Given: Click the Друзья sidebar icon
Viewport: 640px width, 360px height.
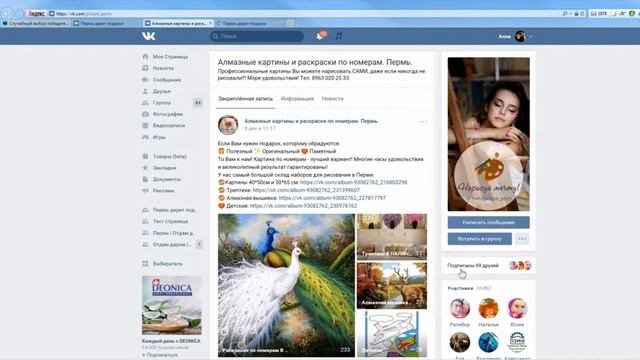Looking at the screenshot, I should click(x=145, y=91).
